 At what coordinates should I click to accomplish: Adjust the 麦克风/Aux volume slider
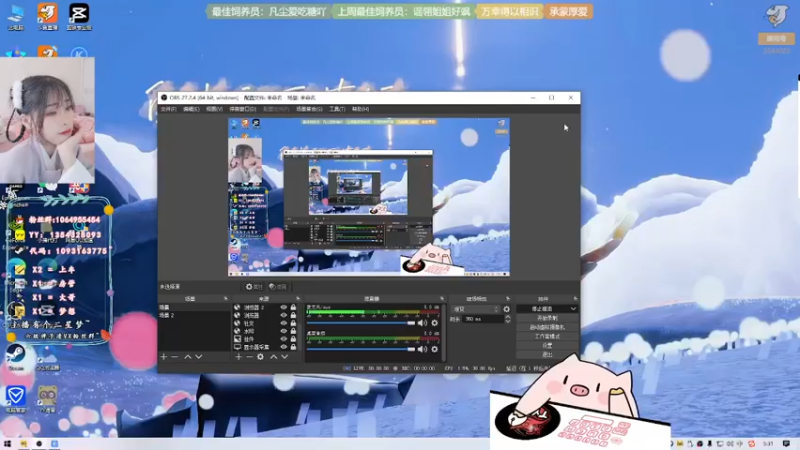[361, 323]
